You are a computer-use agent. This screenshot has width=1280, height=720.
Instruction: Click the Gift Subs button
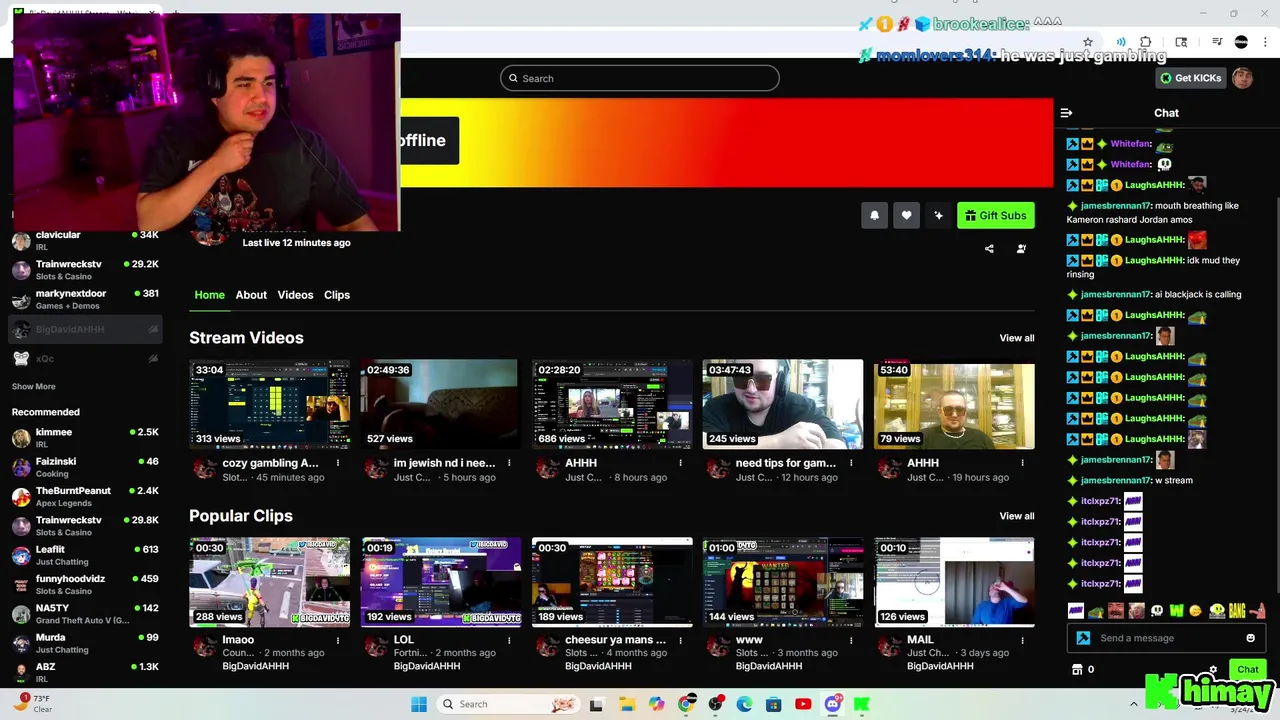coord(996,215)
